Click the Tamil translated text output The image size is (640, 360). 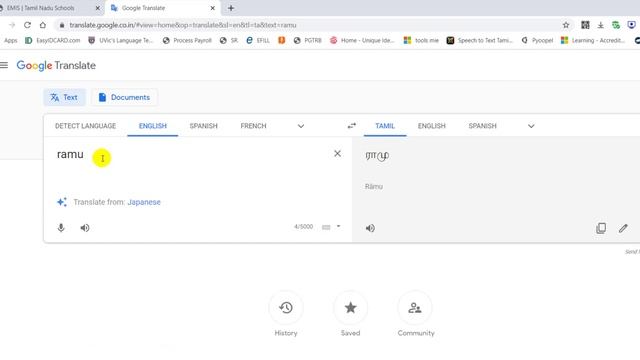377,156
